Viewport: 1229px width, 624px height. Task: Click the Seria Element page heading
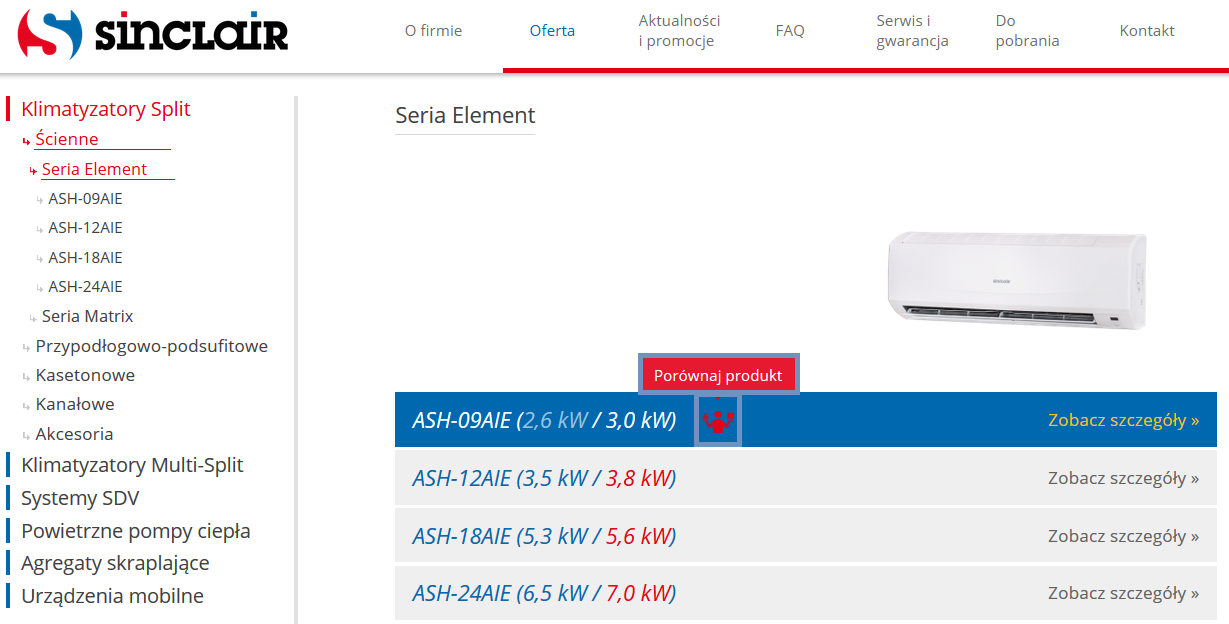[465, 115]
